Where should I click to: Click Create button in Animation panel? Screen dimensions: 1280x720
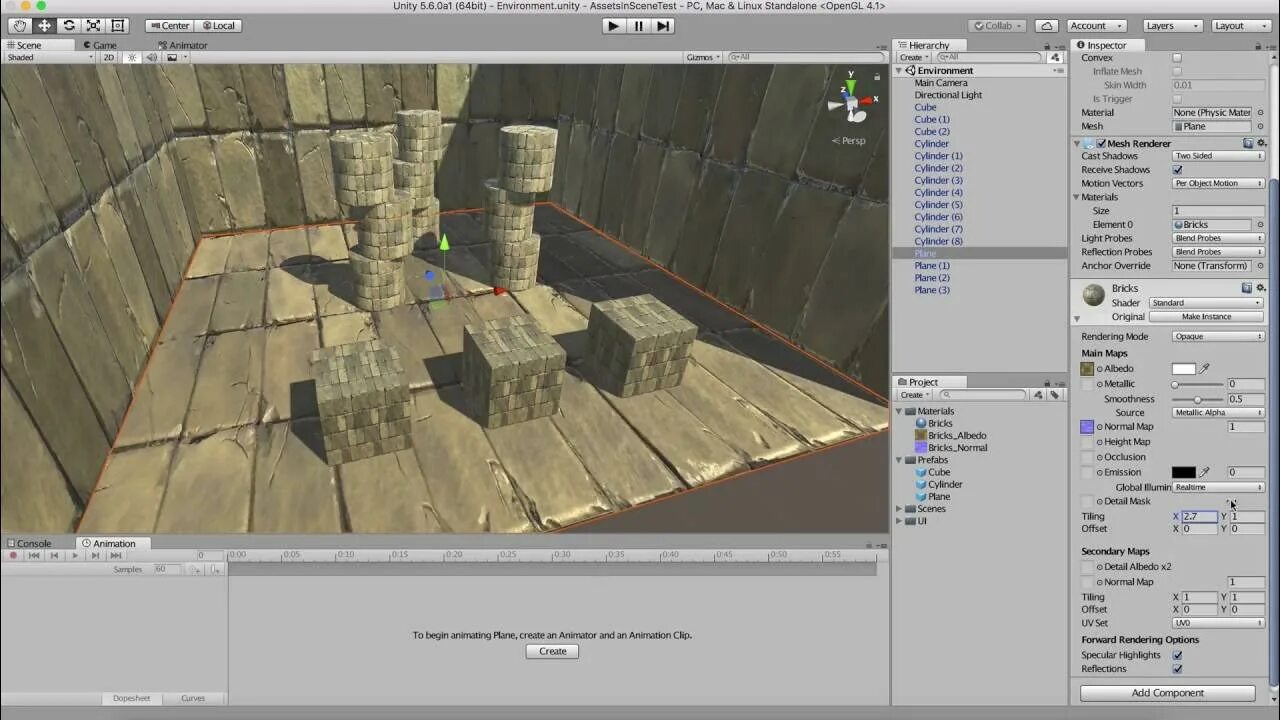pos(552,651)
